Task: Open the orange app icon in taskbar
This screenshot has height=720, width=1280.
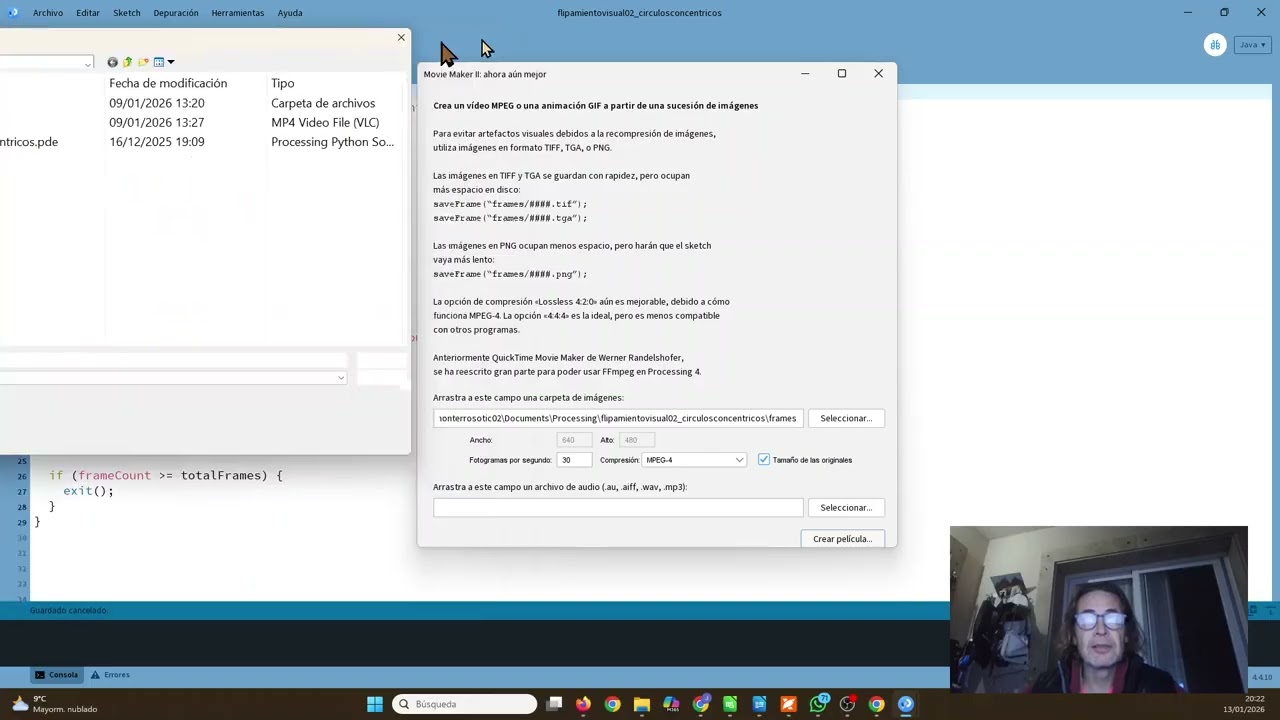Action: tap(788, 704)
